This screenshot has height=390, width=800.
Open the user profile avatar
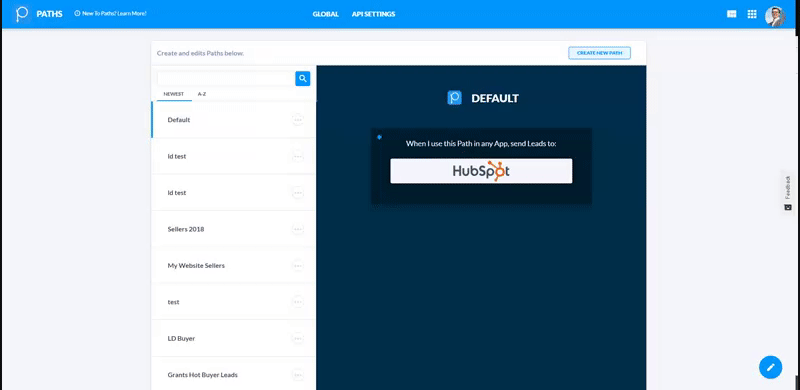click(x=774, y=16)
